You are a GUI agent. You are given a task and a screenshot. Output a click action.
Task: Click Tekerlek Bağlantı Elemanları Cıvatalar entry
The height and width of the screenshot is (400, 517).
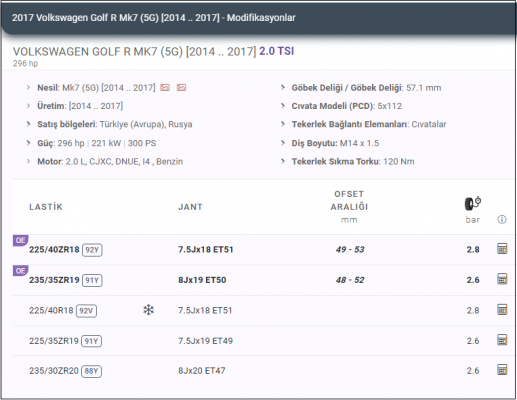click(369, 124)
